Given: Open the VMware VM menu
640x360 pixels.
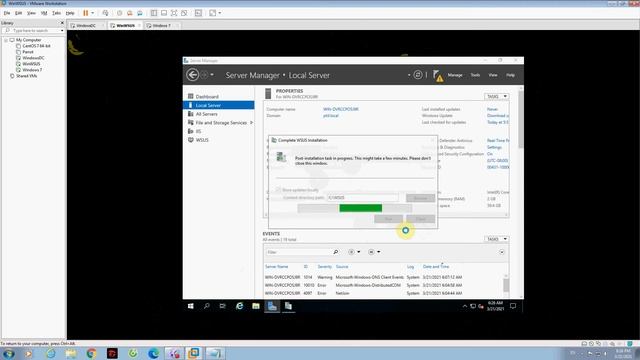Looking at the screenshot, I should tap(44, 13).
